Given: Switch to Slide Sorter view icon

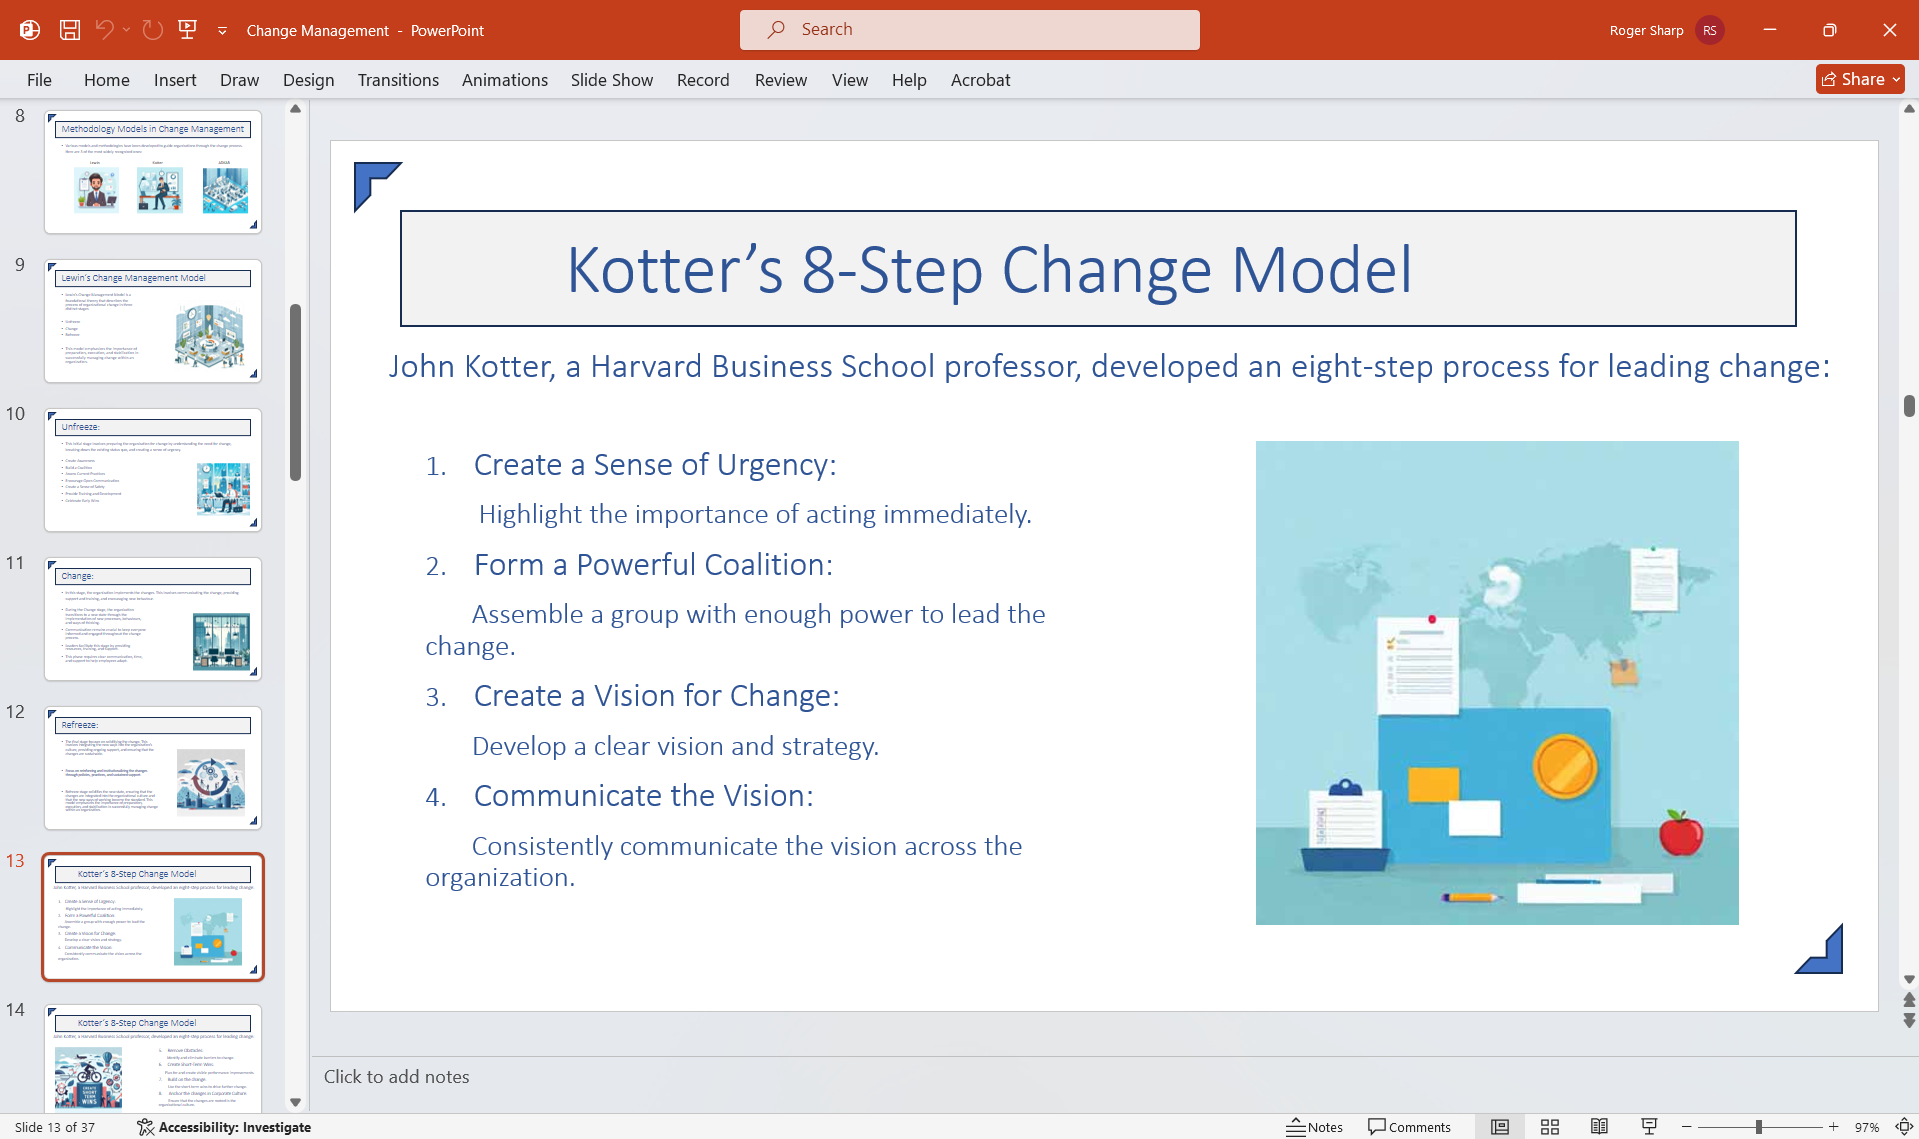Looking at the screenshot, I should (x=1550, y=1127).
